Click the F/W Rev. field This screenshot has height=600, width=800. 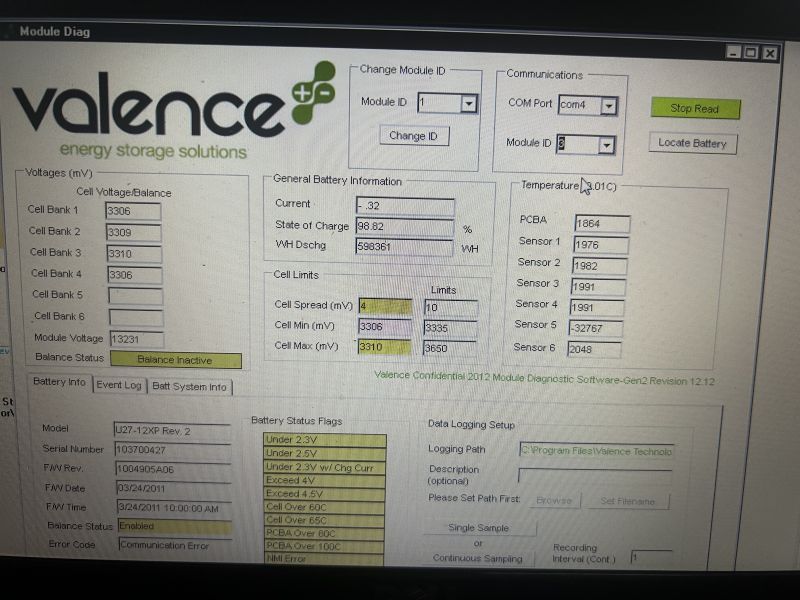click(173, 469)
